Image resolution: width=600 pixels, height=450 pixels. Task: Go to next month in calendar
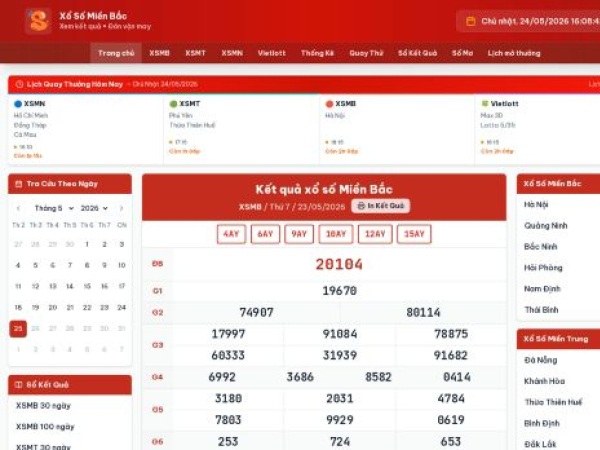pyautogui.click(x=121, y=208)
